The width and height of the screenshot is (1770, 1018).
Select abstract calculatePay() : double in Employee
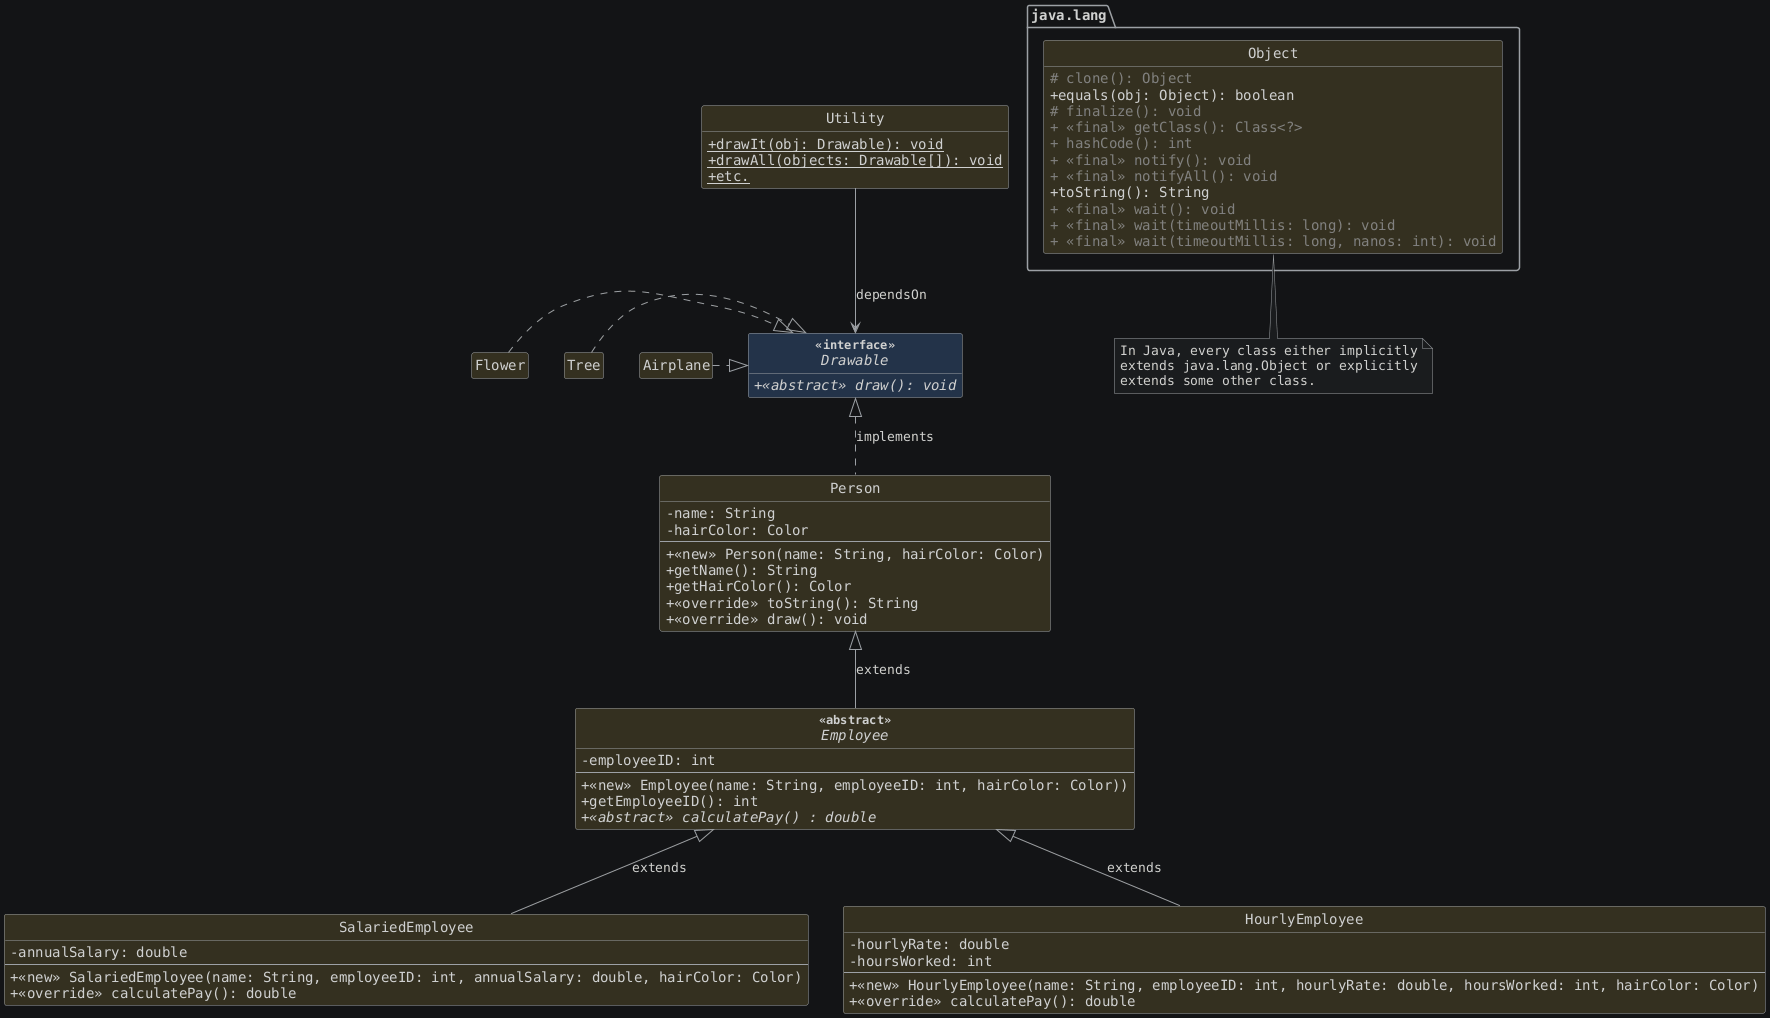[x=729, y=817]
